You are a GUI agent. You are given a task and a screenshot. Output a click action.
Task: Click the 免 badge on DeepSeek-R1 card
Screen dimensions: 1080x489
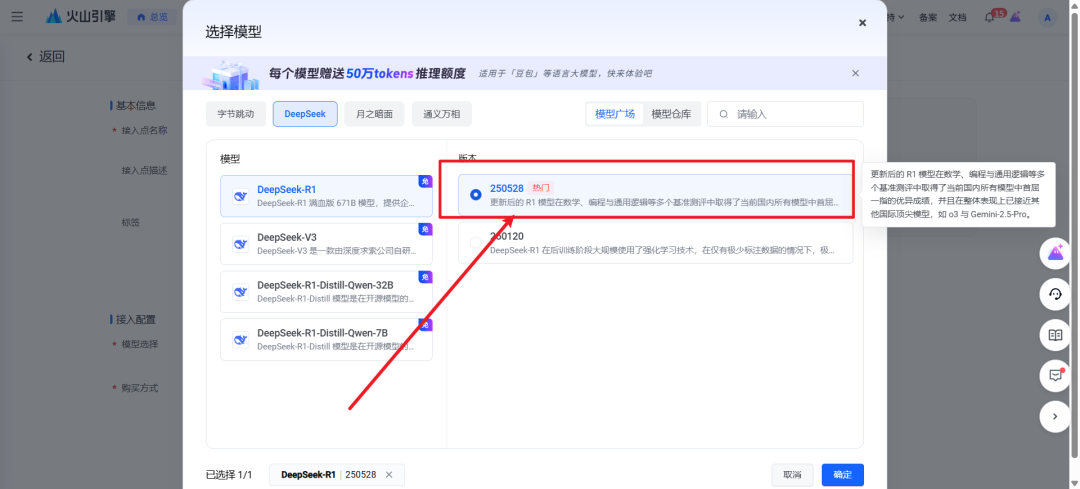pos(425,181)
